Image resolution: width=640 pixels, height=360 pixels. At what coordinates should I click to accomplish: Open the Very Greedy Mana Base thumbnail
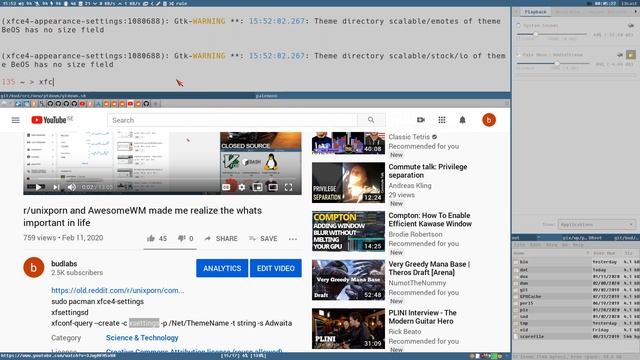point(348,280)
